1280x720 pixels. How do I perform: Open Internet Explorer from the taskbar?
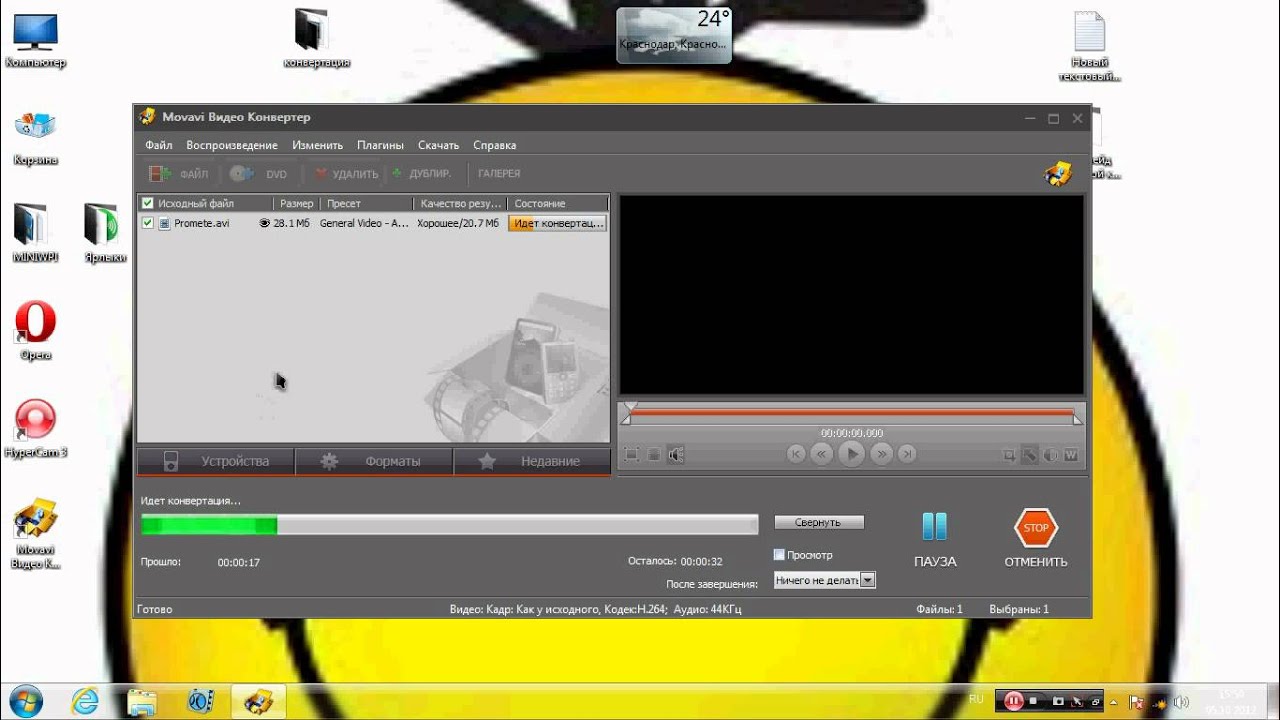tap(87, 700)
